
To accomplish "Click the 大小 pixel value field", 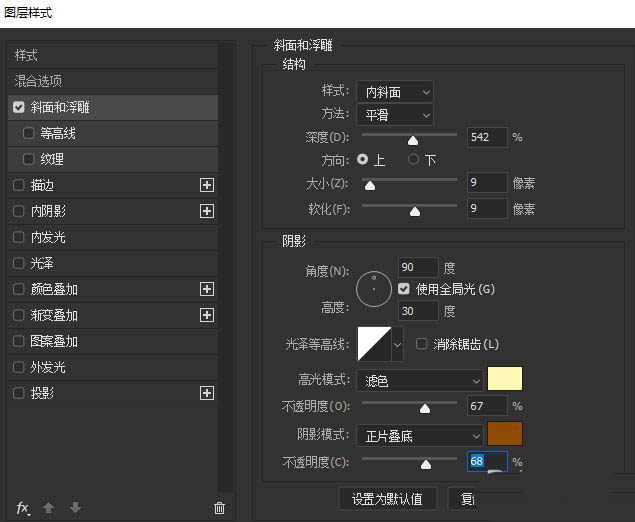I will 487,183.
